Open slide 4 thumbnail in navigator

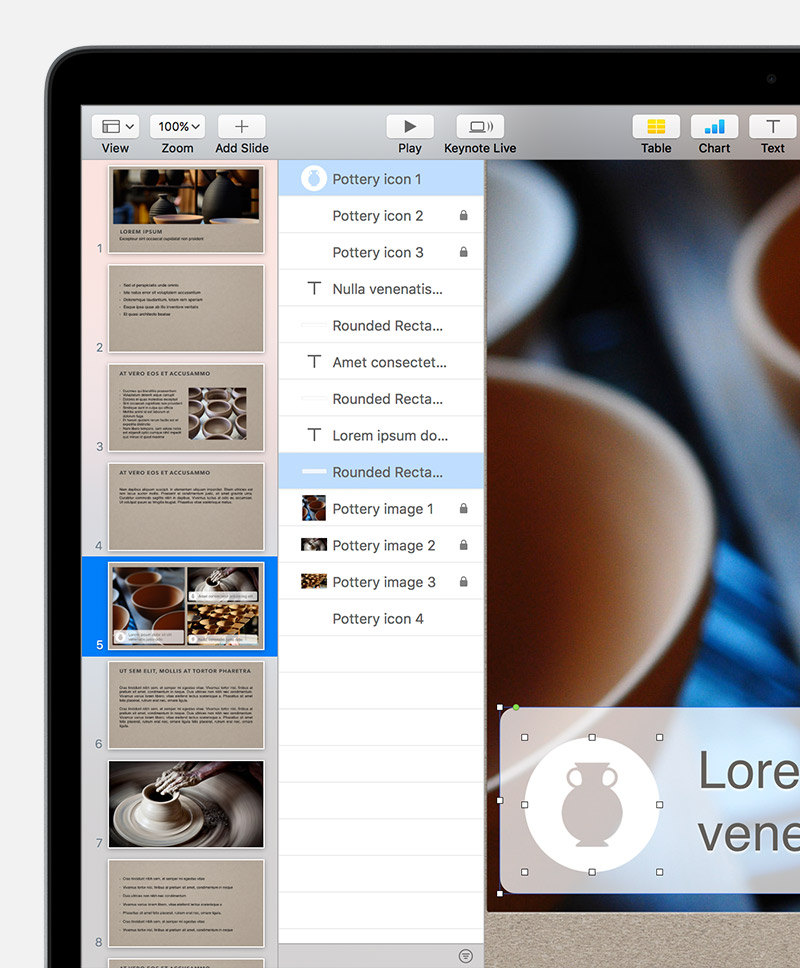pyautogui.click(x=186, y=507)
